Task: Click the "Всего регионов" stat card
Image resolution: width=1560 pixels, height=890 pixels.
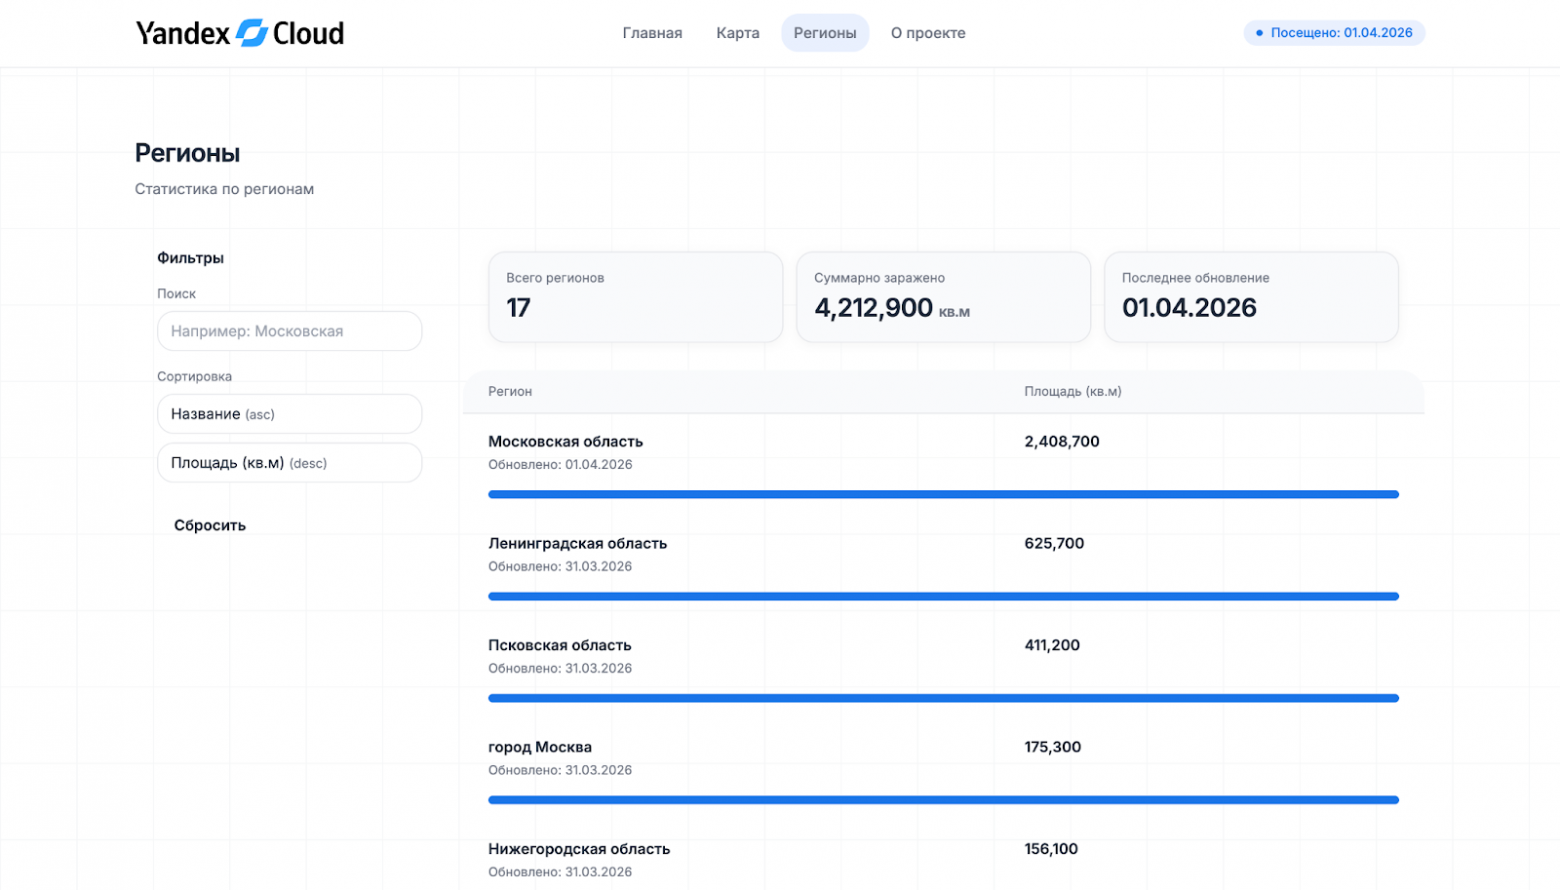Action: (635, 297)
